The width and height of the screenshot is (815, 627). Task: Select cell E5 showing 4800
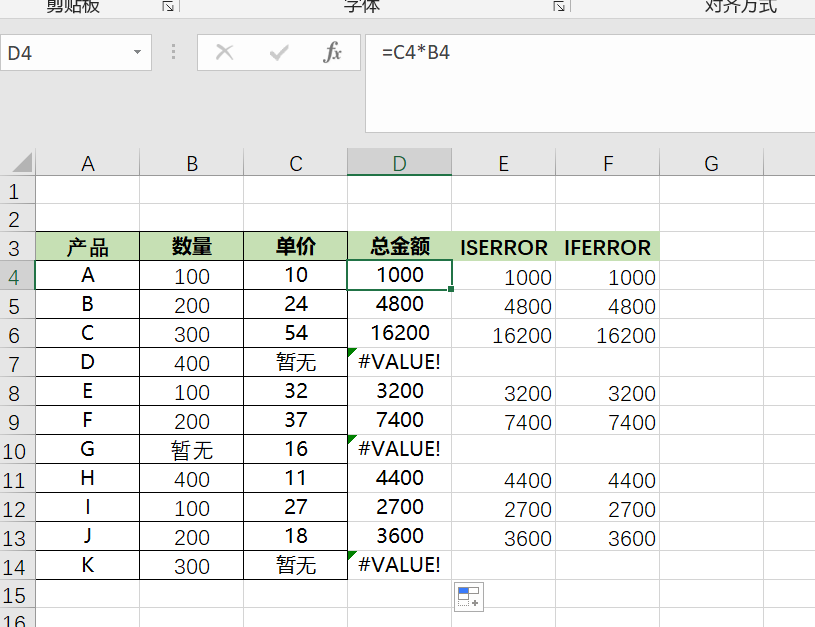click(504, 304)
